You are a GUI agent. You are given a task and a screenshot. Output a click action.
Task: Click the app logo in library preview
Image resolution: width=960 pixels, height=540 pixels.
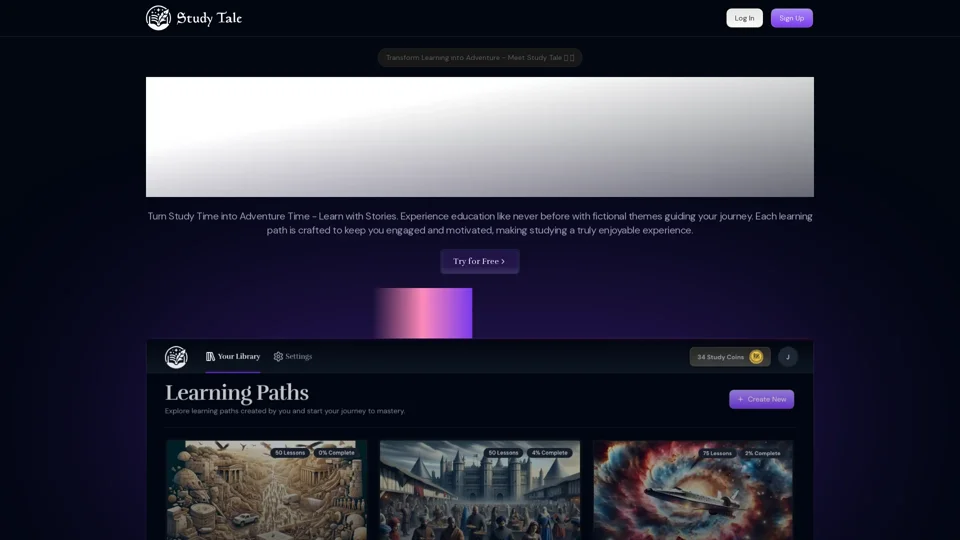176,357
